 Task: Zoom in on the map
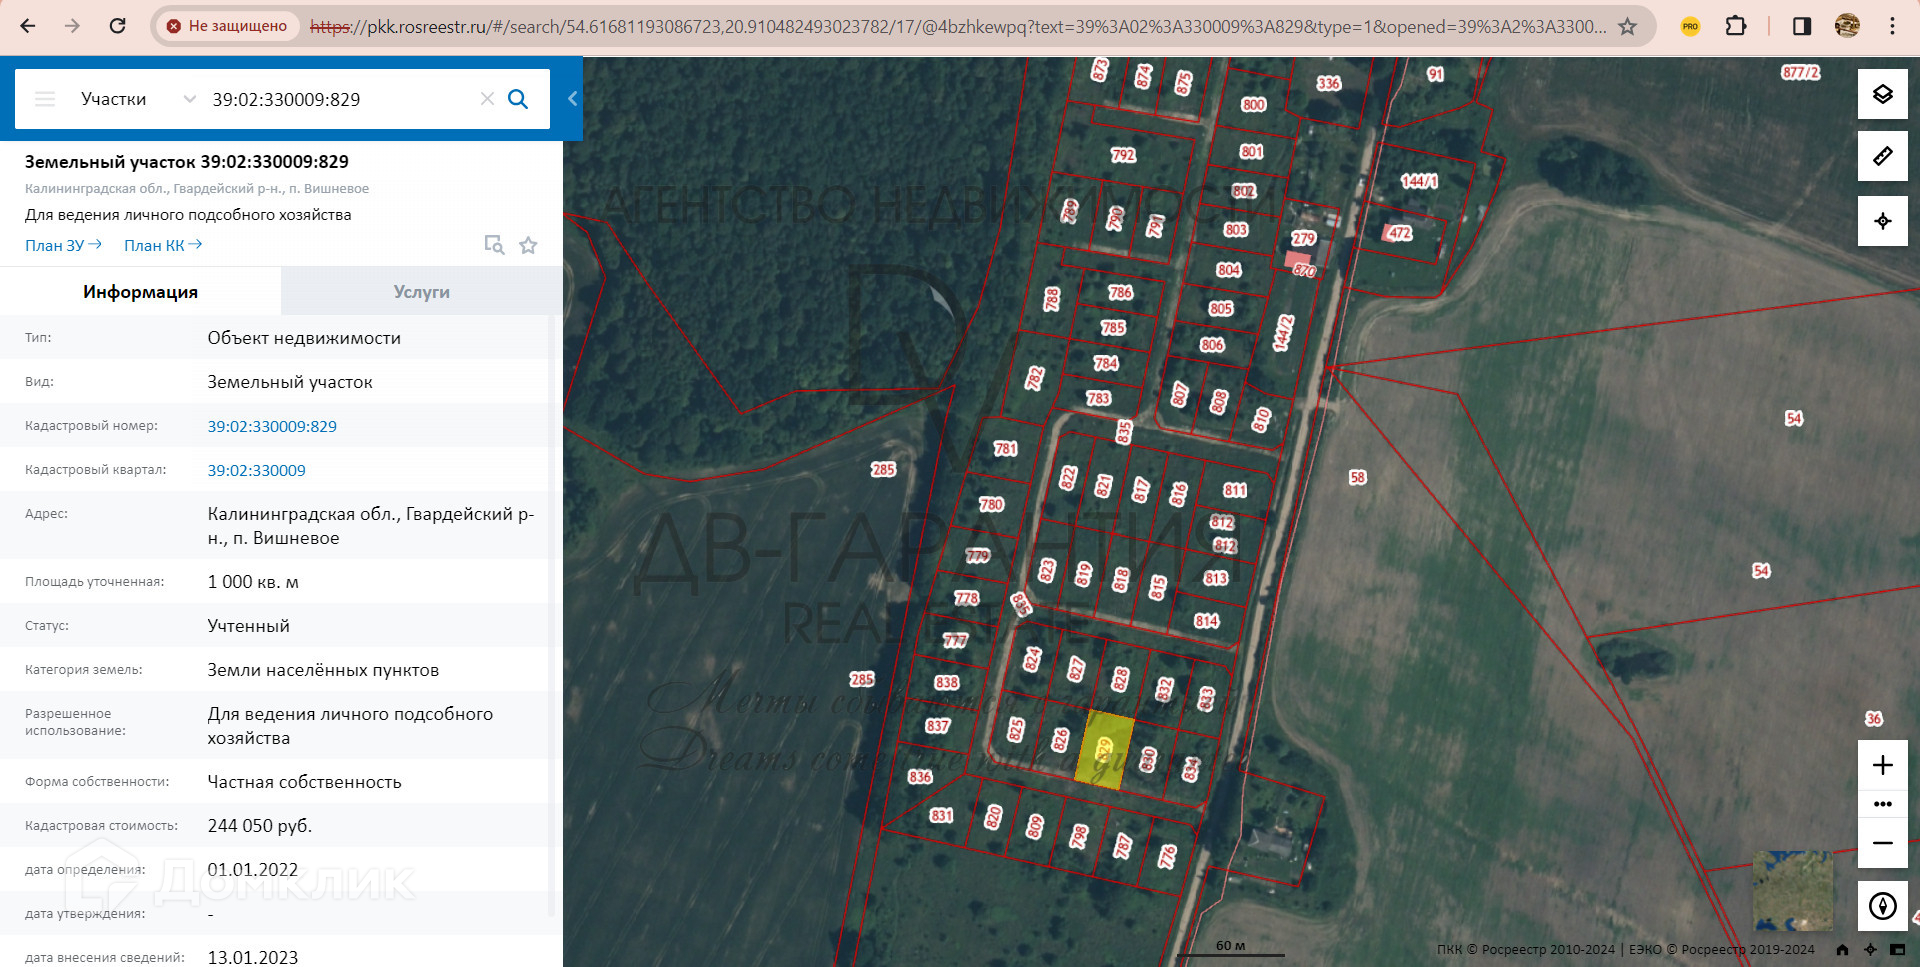coord(1882,765)
